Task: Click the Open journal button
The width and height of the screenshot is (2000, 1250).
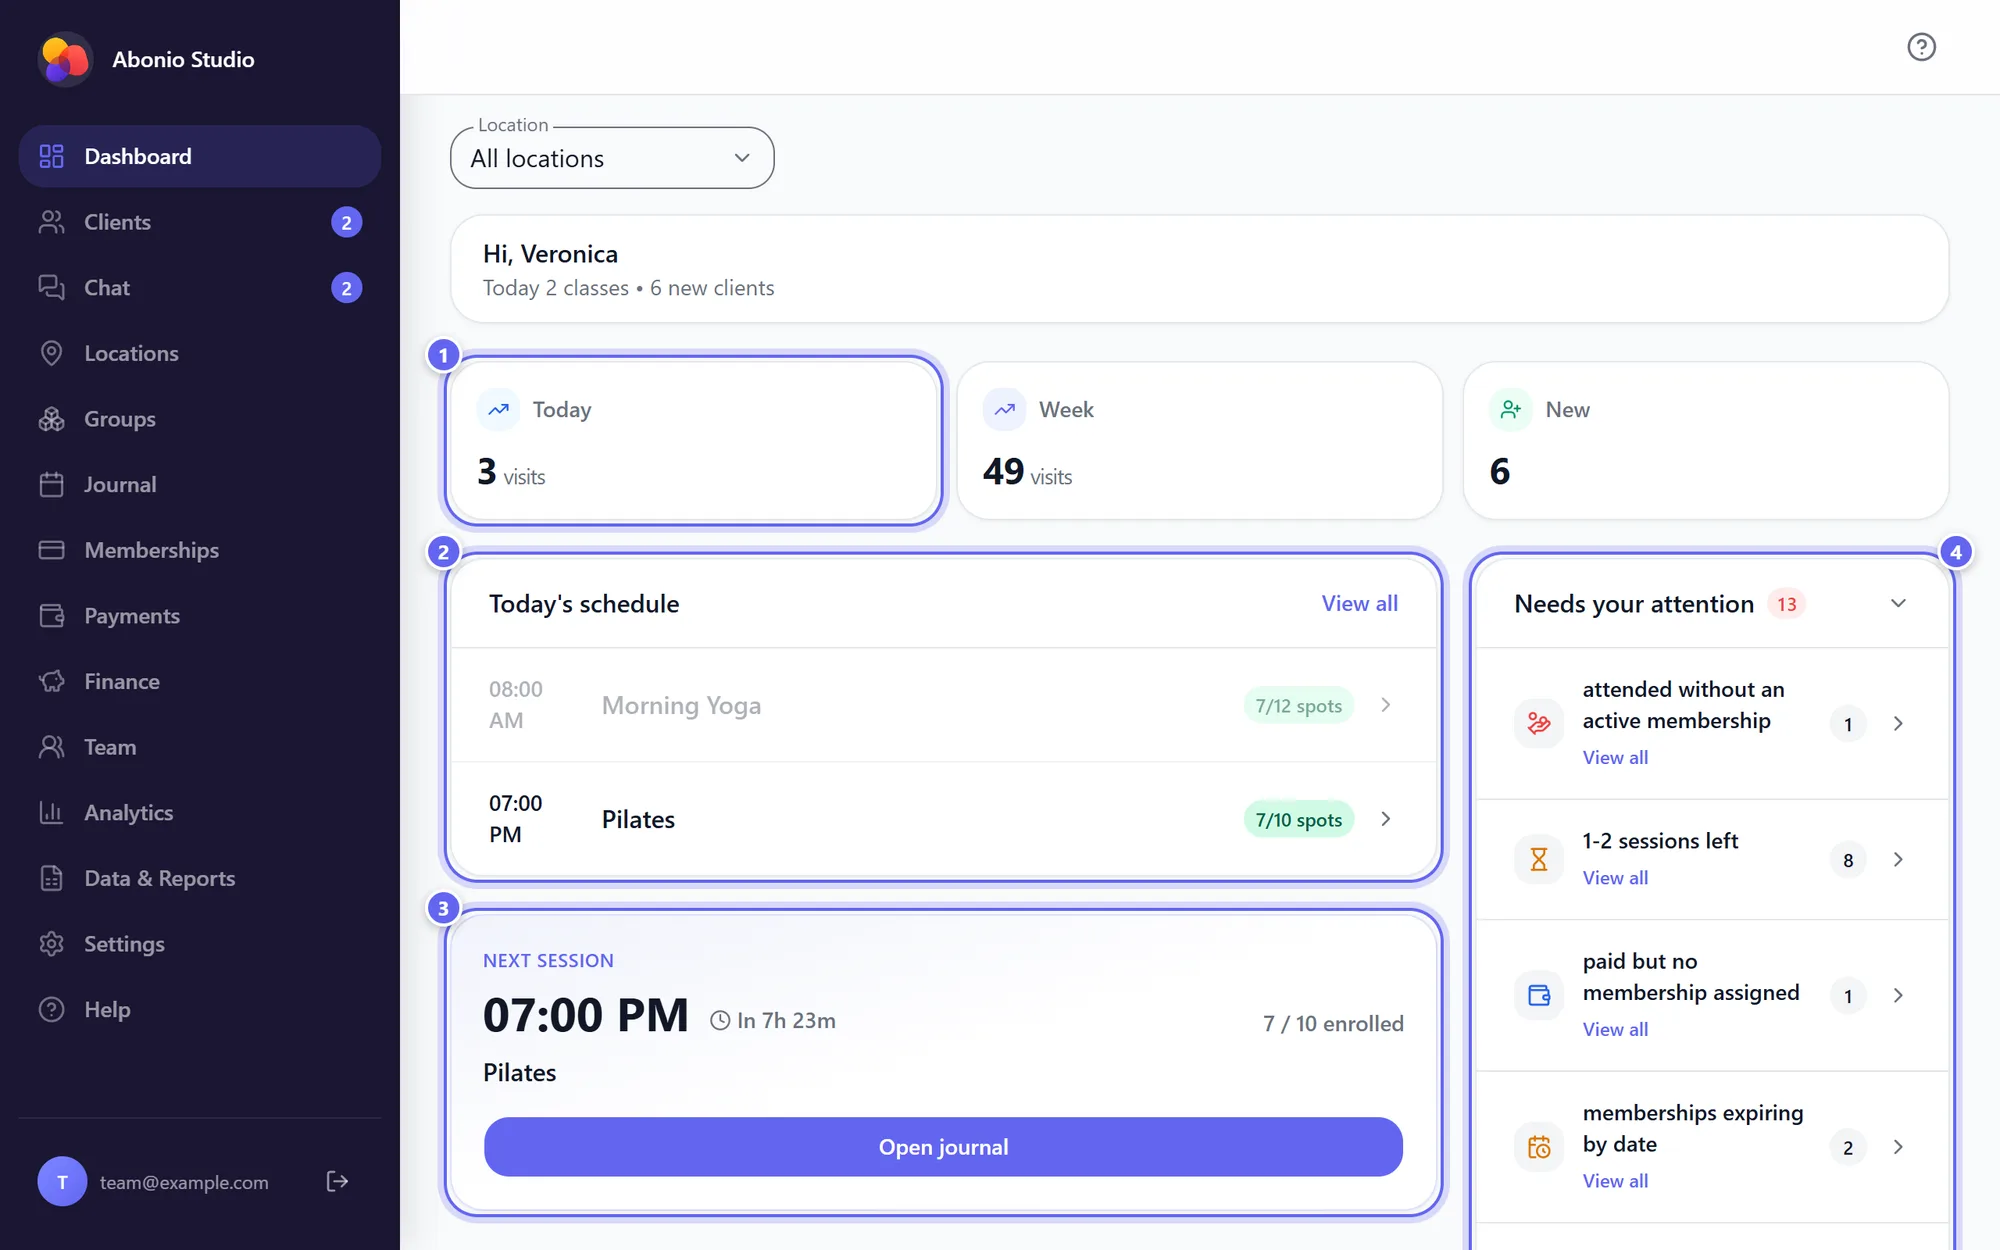Action: tap(943, 1147)
